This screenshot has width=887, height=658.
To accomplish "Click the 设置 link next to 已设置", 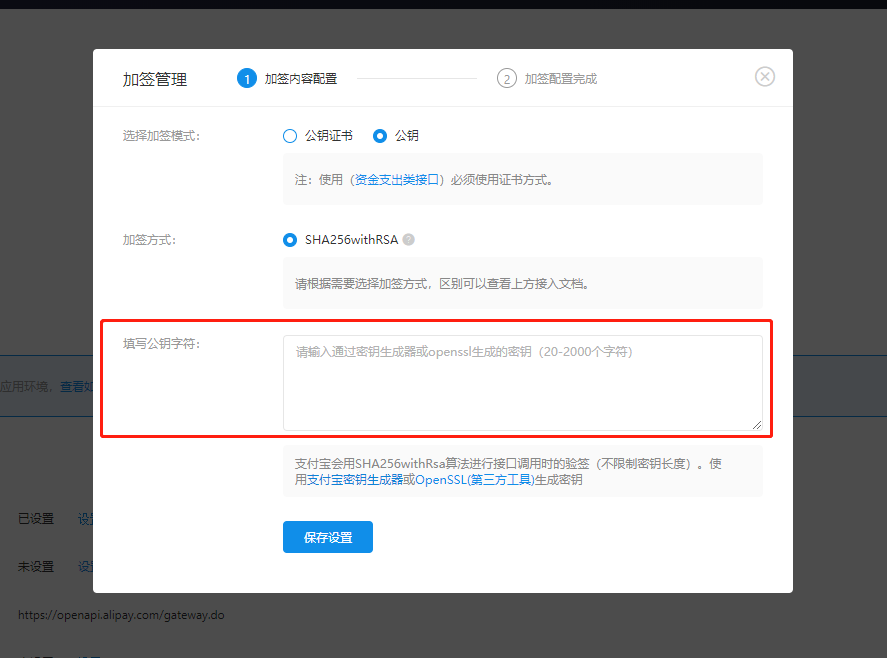I will pyautogui.click(x=85, y=519).
